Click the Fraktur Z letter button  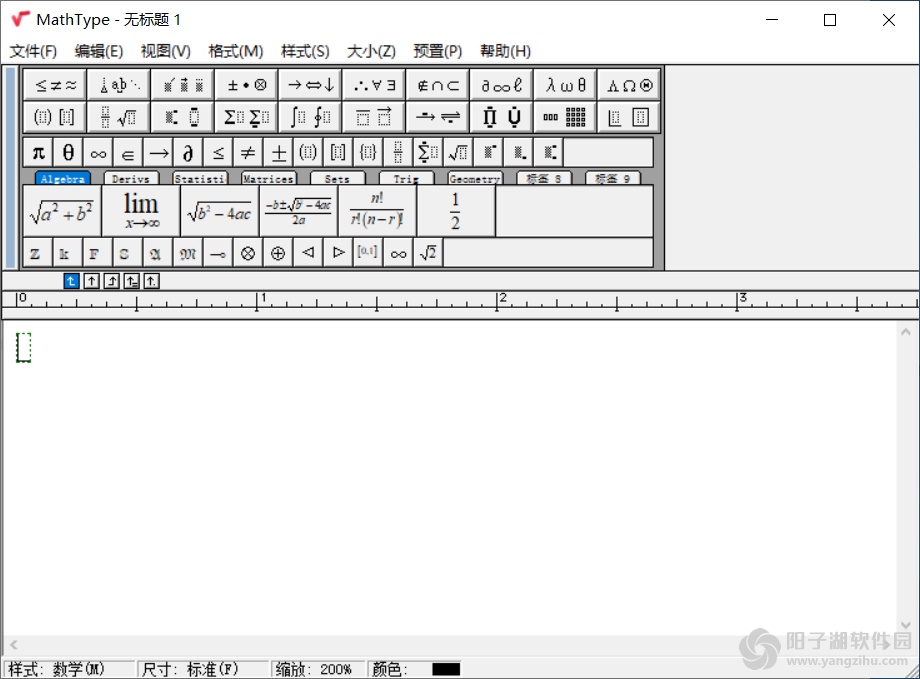coord(35,253)
